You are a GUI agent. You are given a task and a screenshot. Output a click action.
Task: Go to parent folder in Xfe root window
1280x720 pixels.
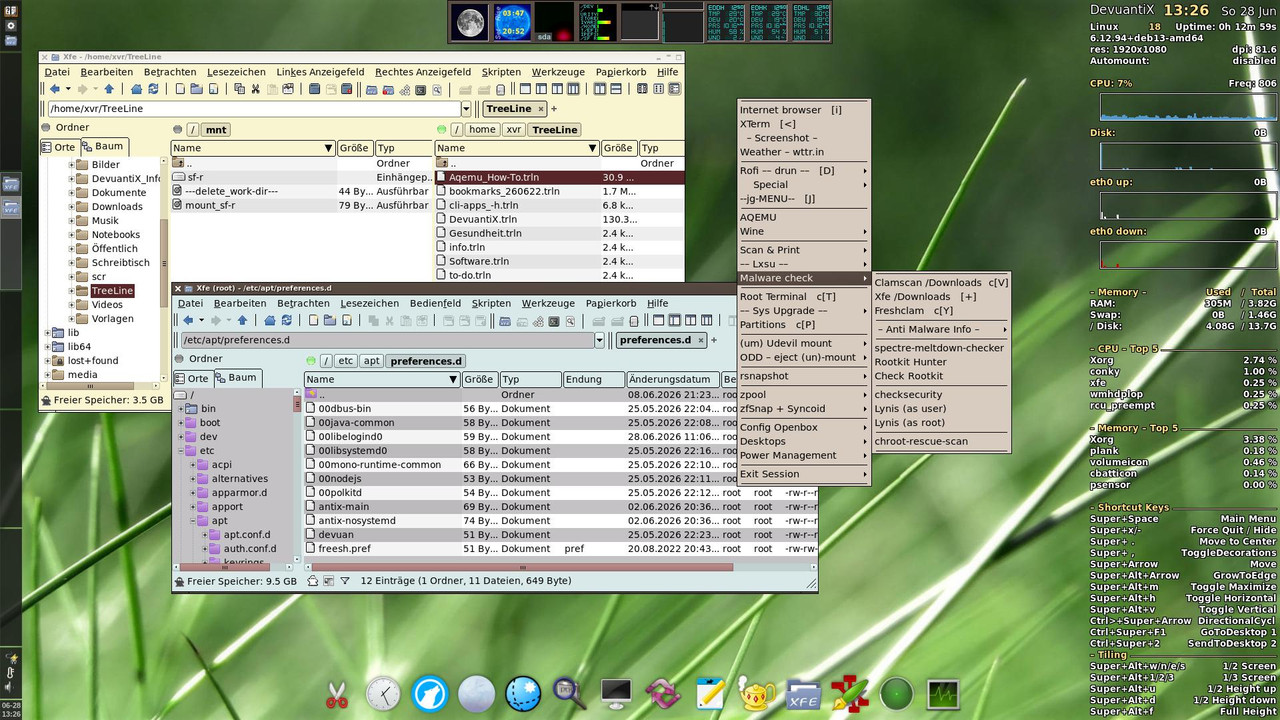click(x=242, y=320)
